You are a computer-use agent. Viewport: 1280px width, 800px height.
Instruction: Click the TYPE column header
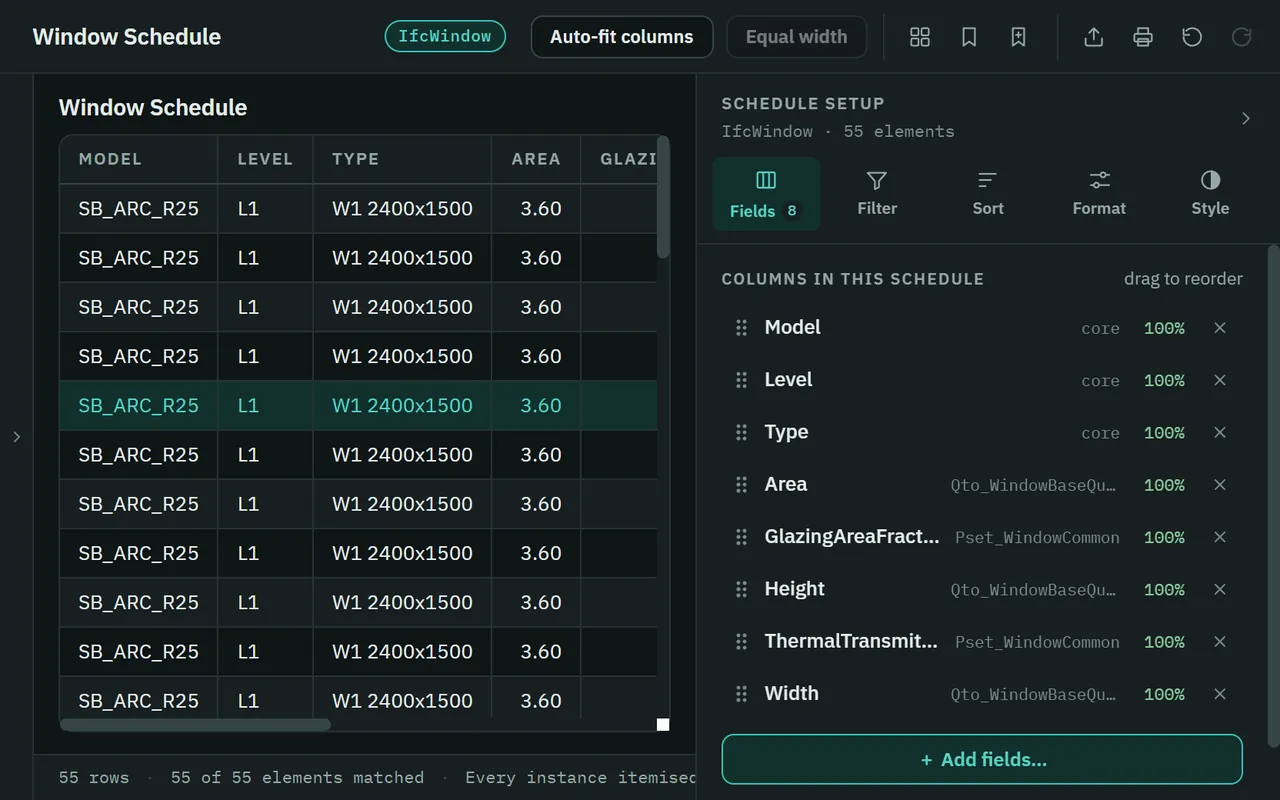coord(402,159)
